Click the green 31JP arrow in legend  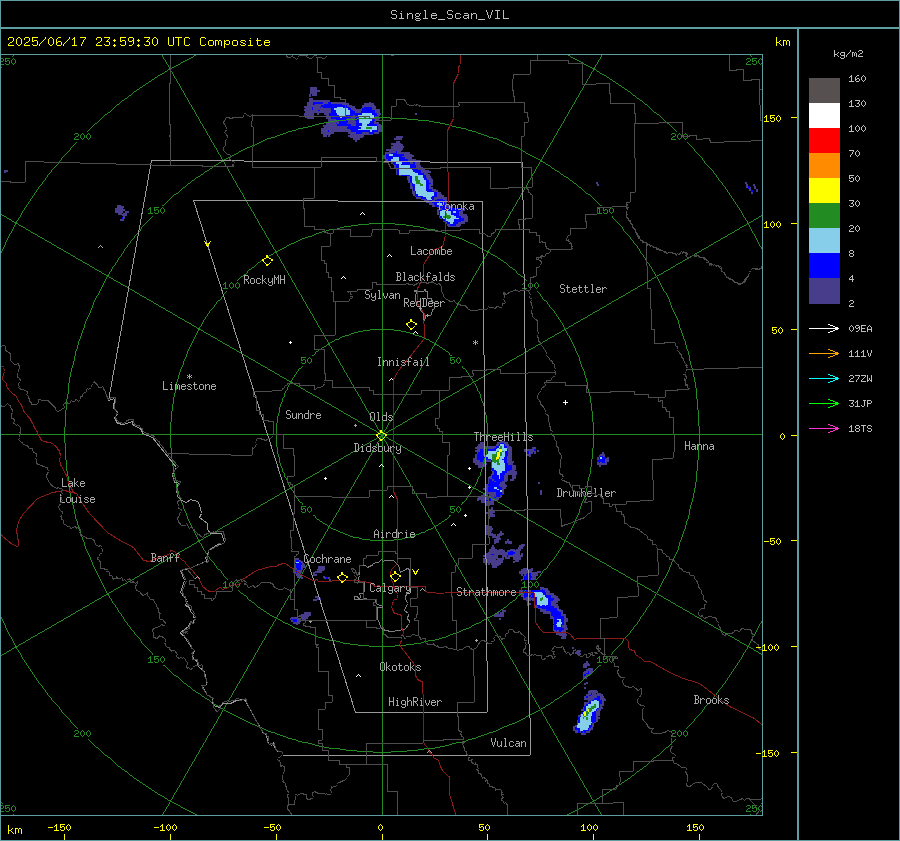[824, 404]
